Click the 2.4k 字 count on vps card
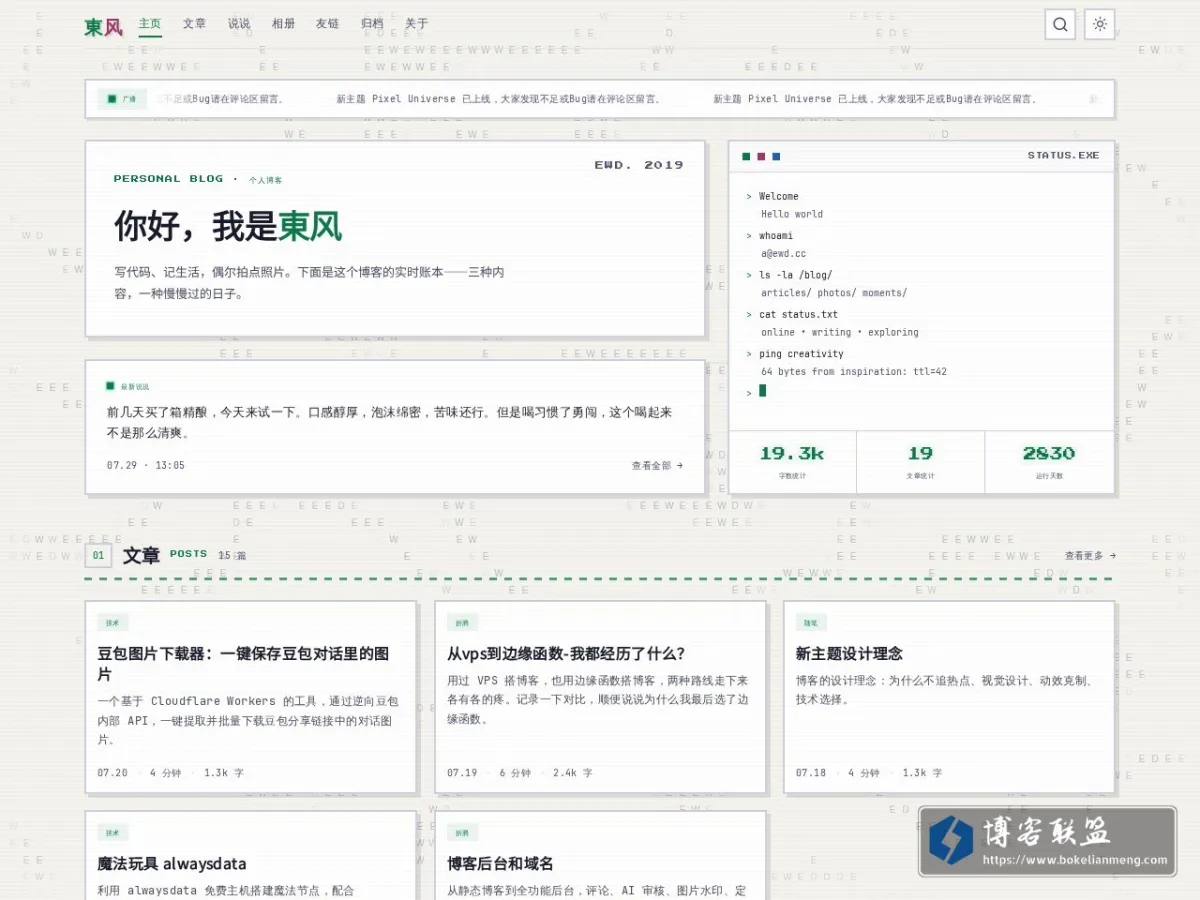 (573, 772)
